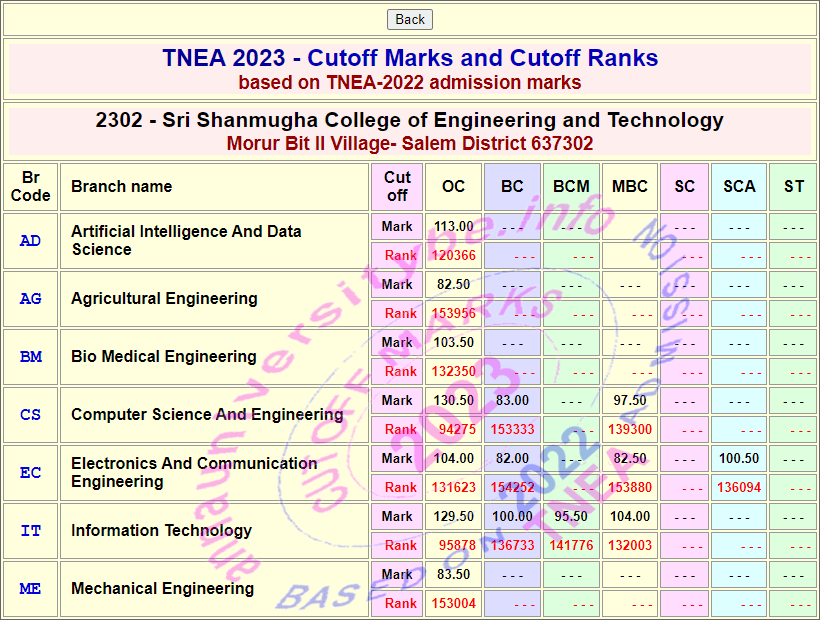Click the SC column header

tap(685, 187)
